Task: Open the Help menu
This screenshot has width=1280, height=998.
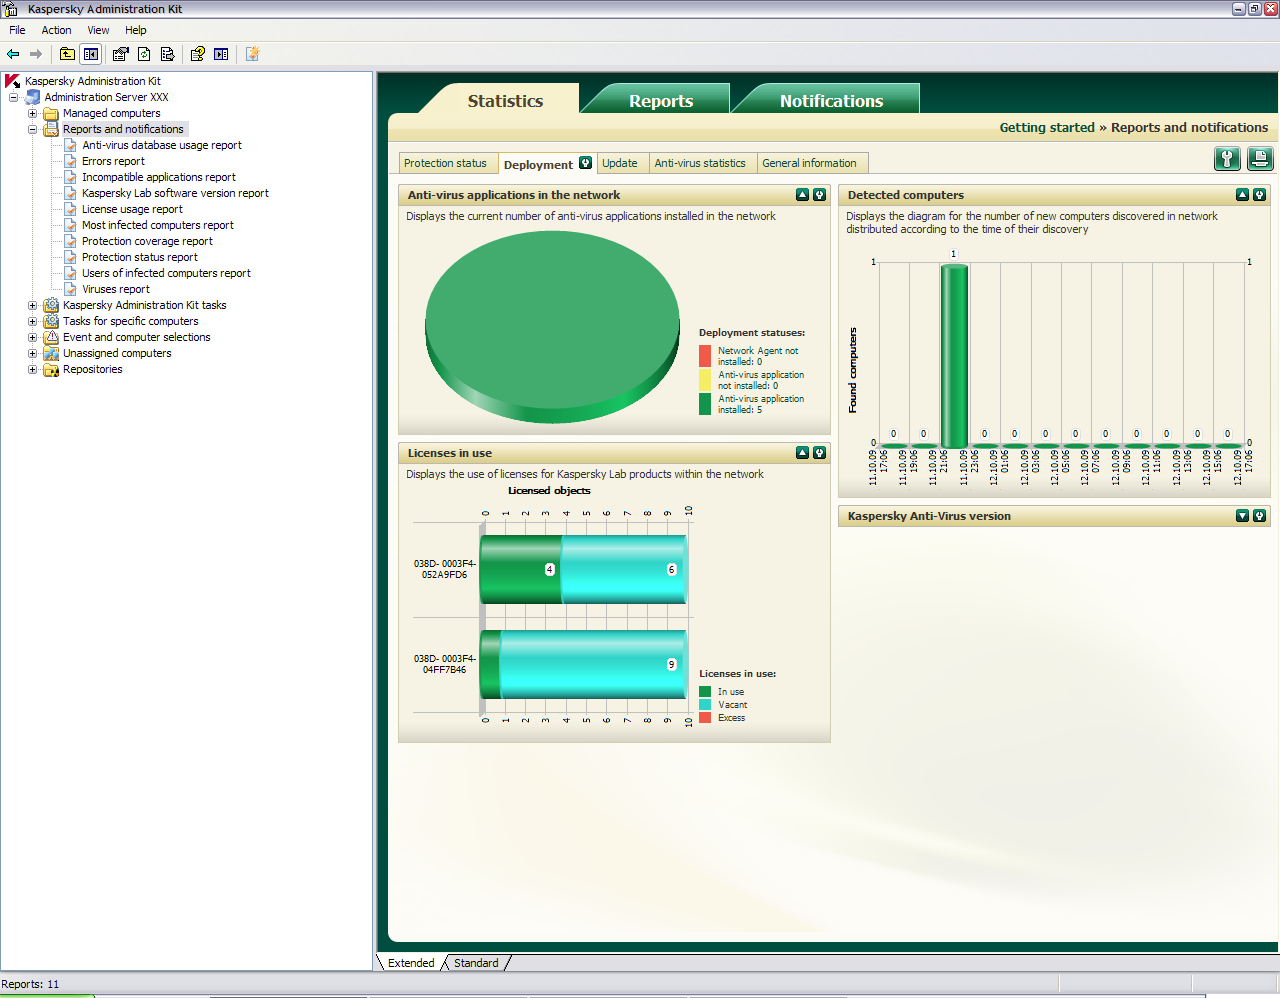Action: tap(136, 30)
